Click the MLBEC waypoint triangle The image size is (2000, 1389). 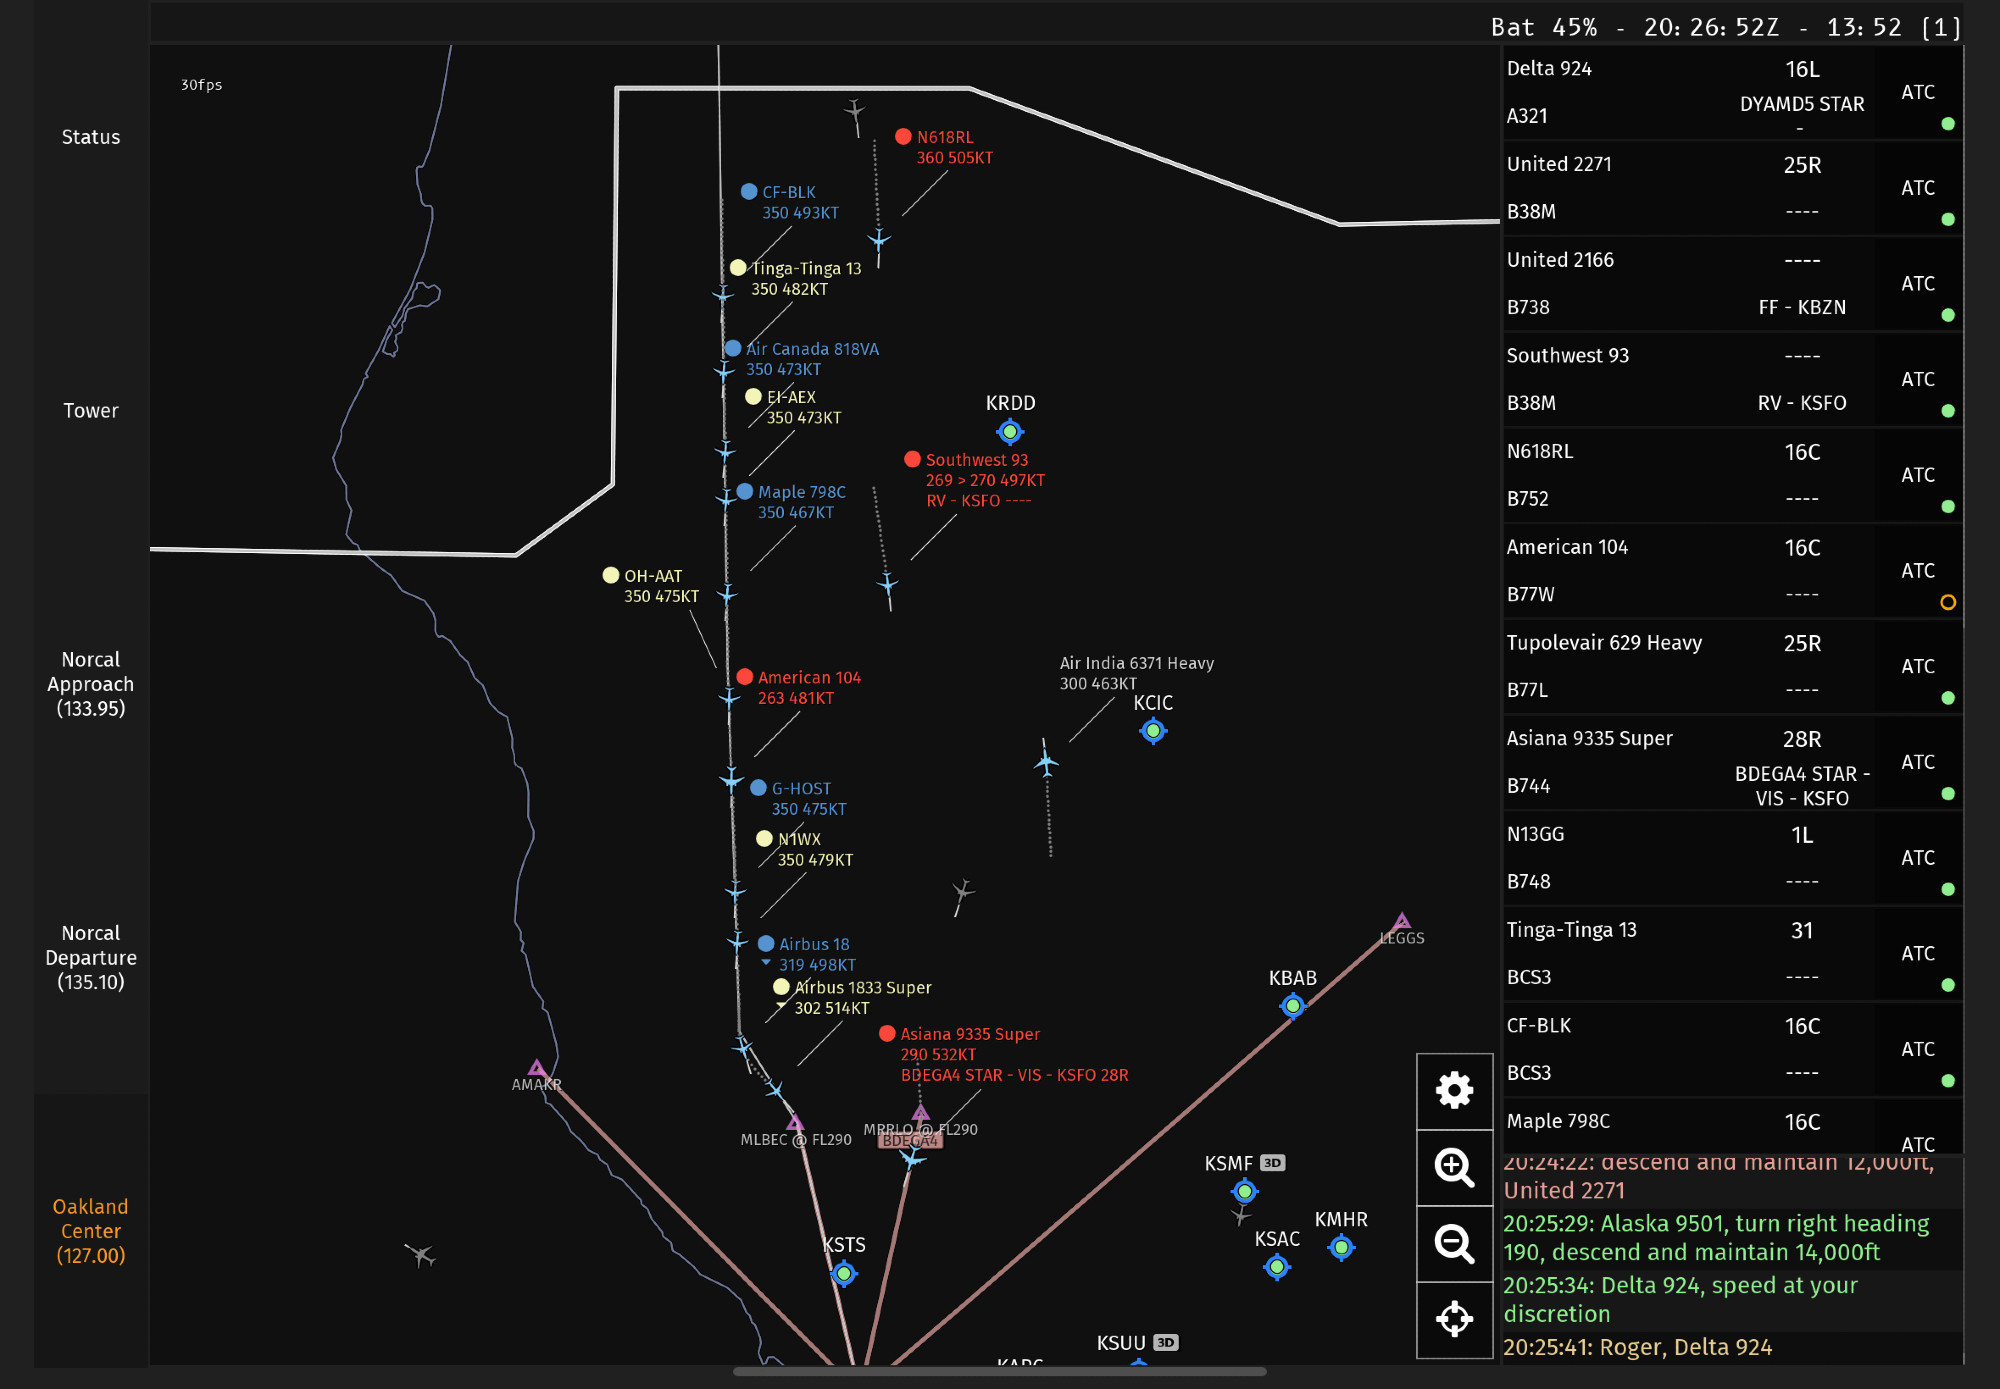(795, 1122)
